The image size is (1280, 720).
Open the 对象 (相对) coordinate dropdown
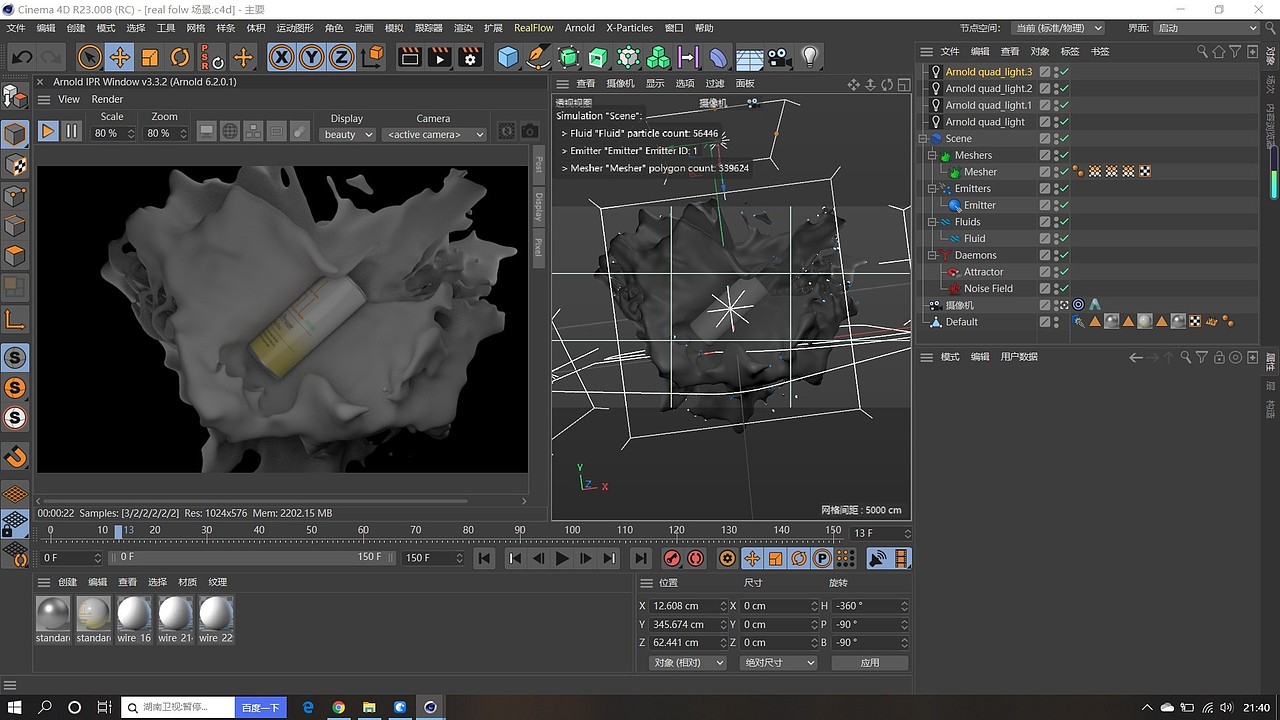coord(688,663)
